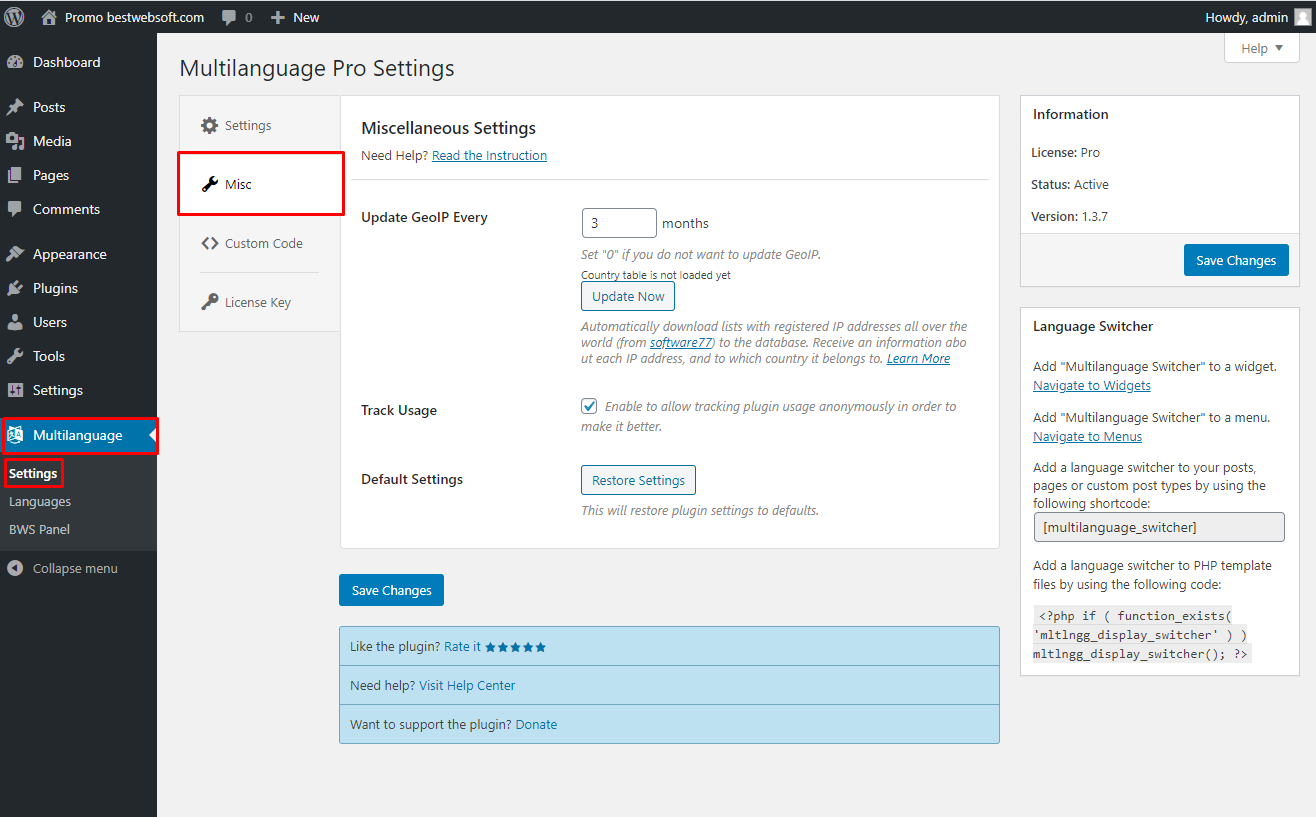Click the Tools wrench icon in sidebar
This screenshot has width=1316, height=817.
(x=15, y=356)
